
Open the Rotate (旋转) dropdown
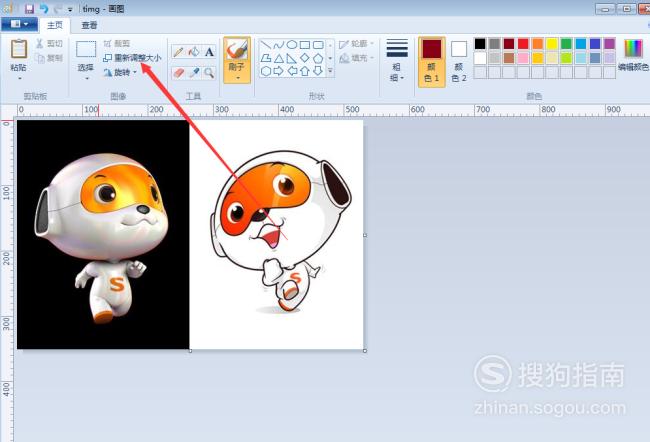[120, 73]
